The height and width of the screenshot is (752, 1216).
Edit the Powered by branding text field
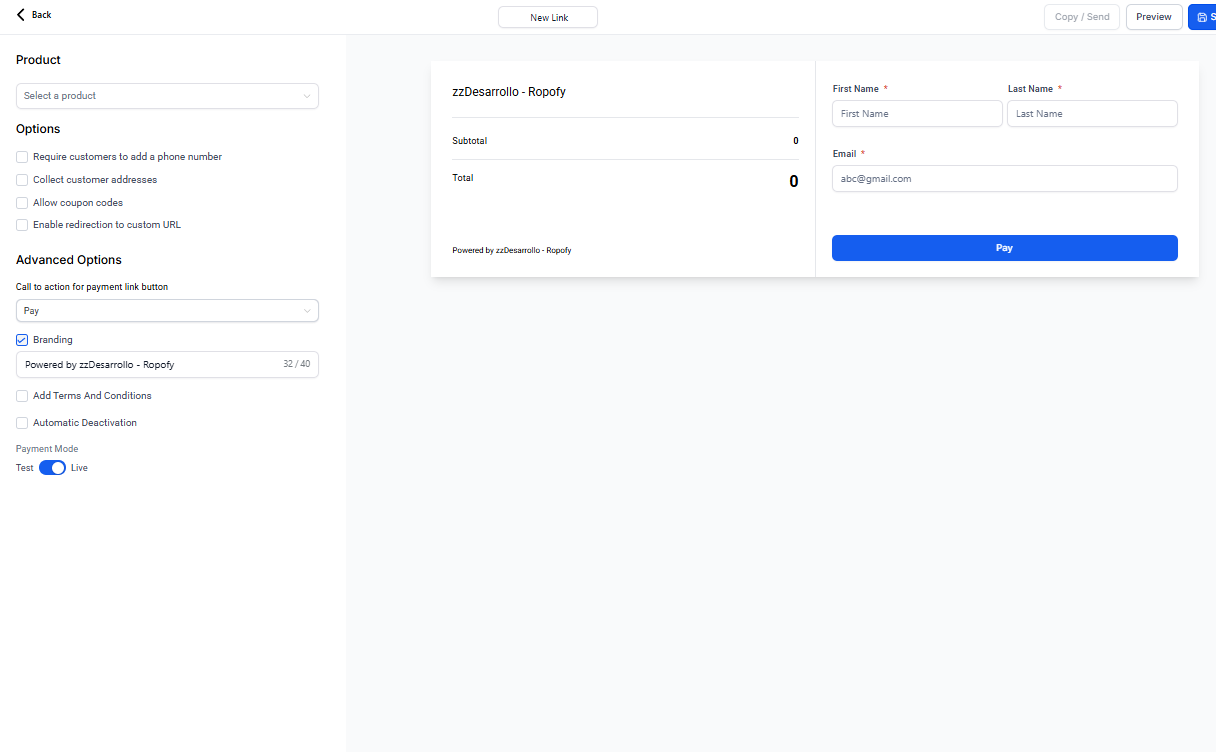(150, 365)
